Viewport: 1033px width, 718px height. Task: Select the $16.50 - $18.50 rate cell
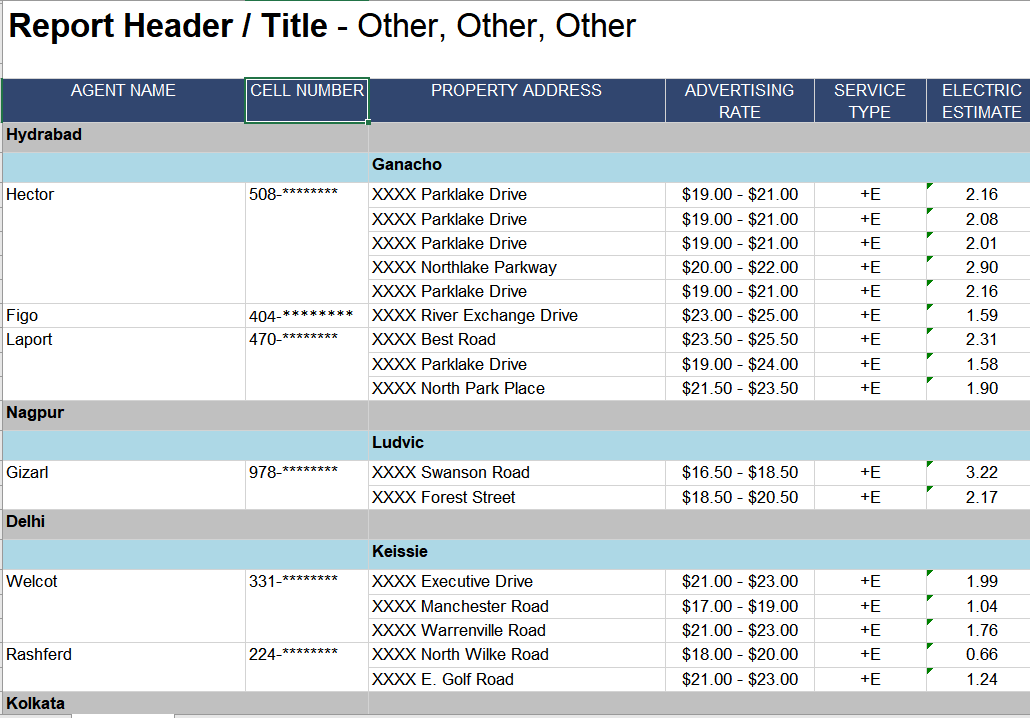tap(739, 472)
